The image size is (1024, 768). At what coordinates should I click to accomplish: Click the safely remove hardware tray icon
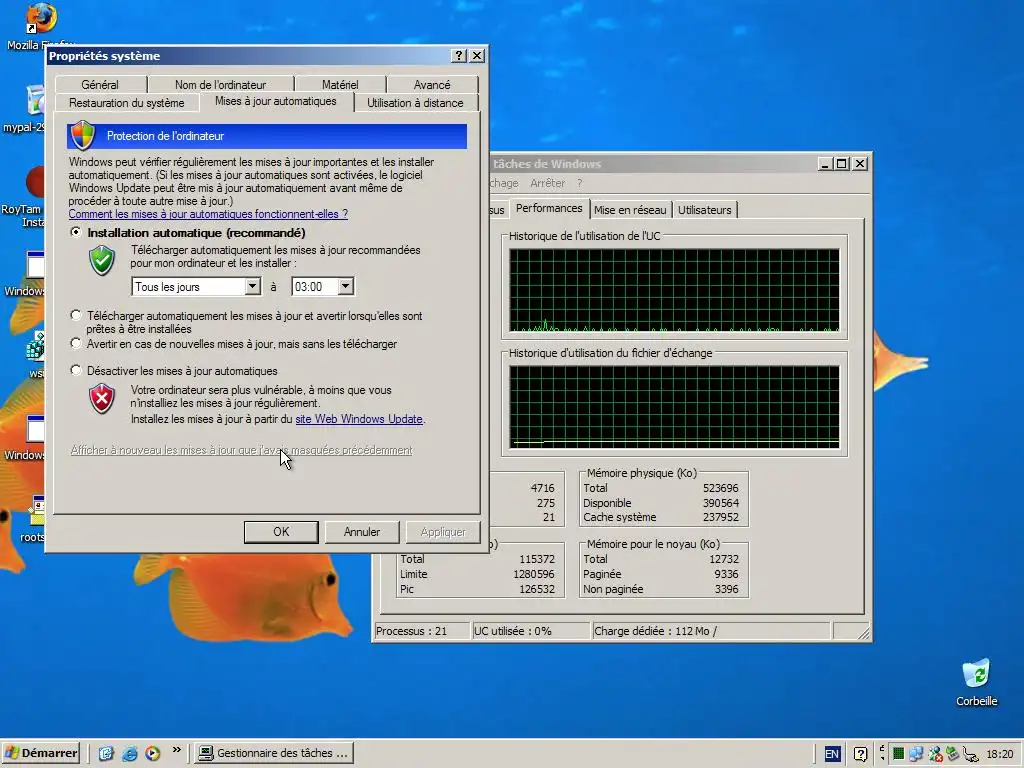point(953,754)
